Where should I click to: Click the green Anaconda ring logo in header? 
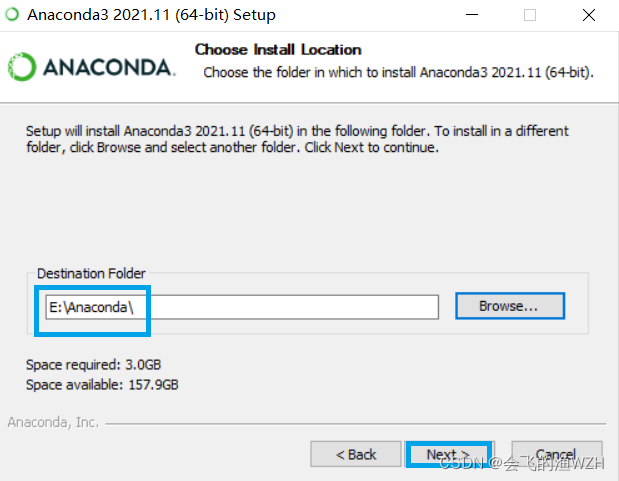(x=22, y=67)
